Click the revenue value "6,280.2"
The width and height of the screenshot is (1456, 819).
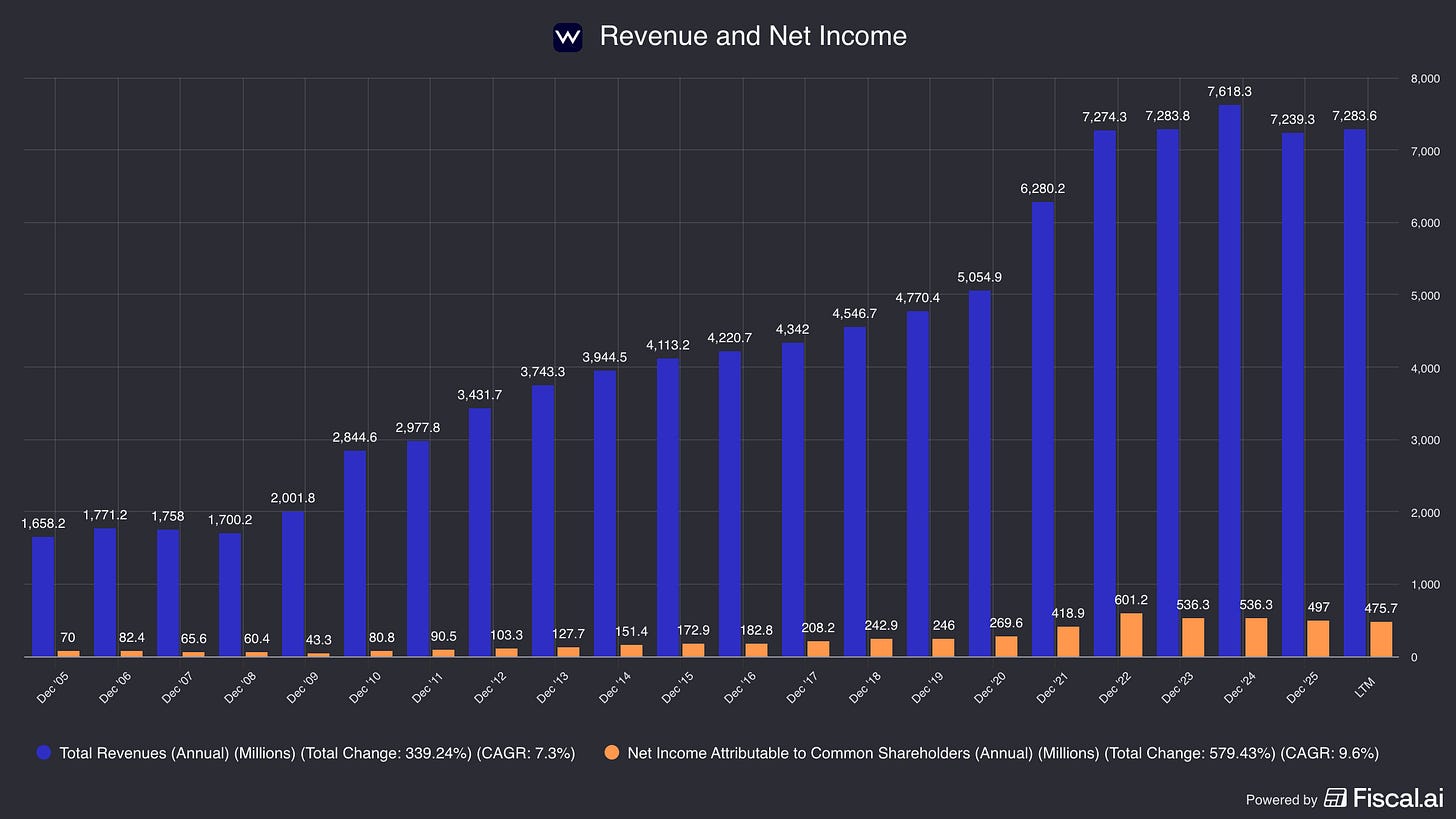pyautogui.click(x=1043, y=189)
